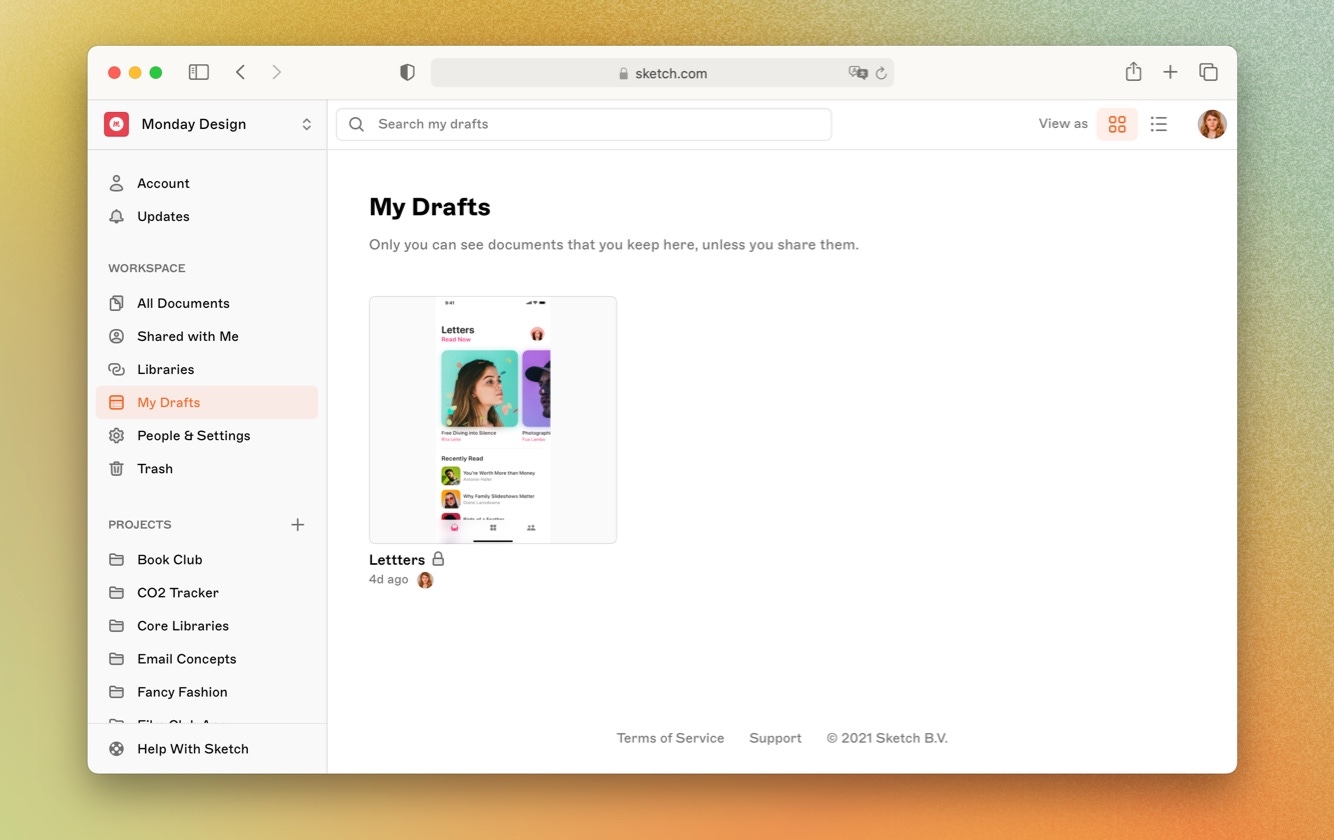The width and height of the screenshot is (1334, 840).
Task: Open the Lettters document thumbnail
Action: (493, 420)
